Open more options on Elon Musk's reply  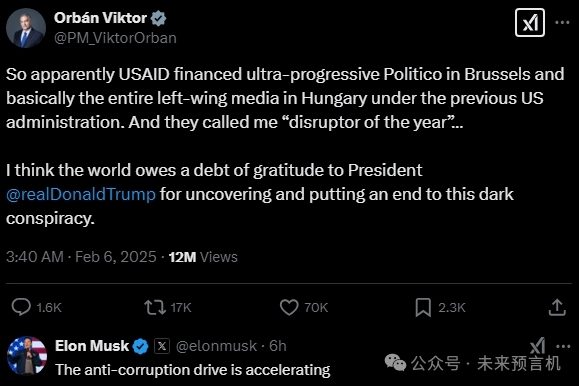pyautogui.click(x=563, y=346)
